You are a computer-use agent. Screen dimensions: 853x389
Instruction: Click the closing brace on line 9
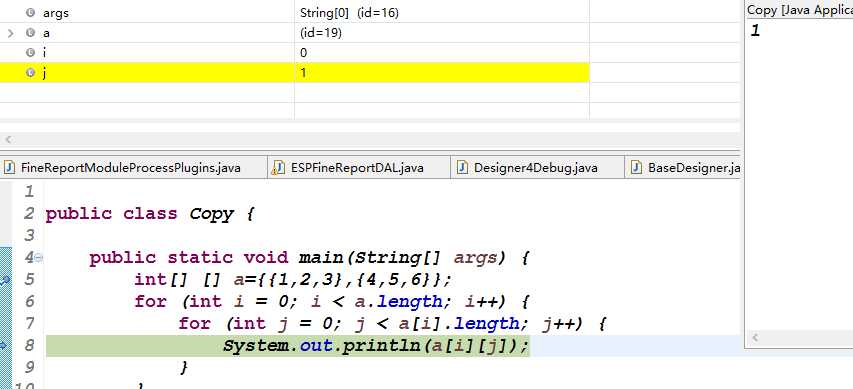pos(184,367)
